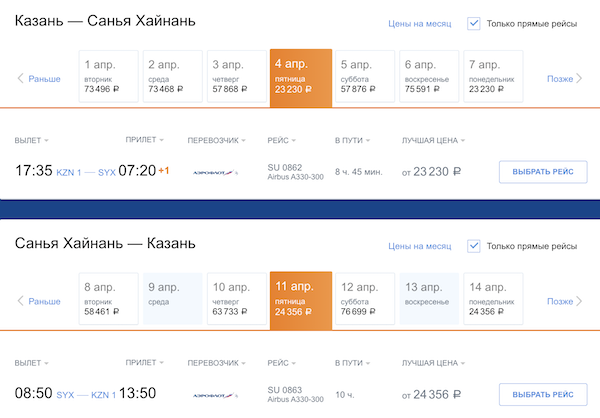Click the left arrow beside return «Раньше»
The image size is (600, 418).
tap(20, 301)
